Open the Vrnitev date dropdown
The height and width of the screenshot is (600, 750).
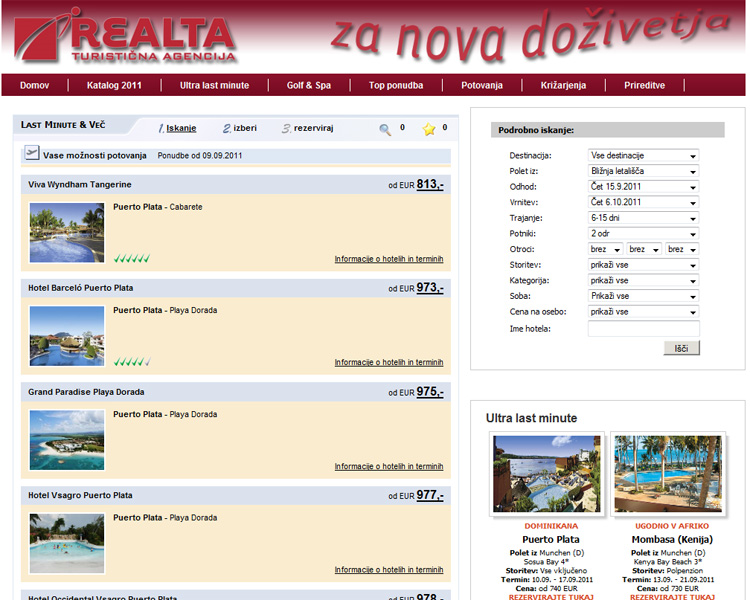click(643, 202)
